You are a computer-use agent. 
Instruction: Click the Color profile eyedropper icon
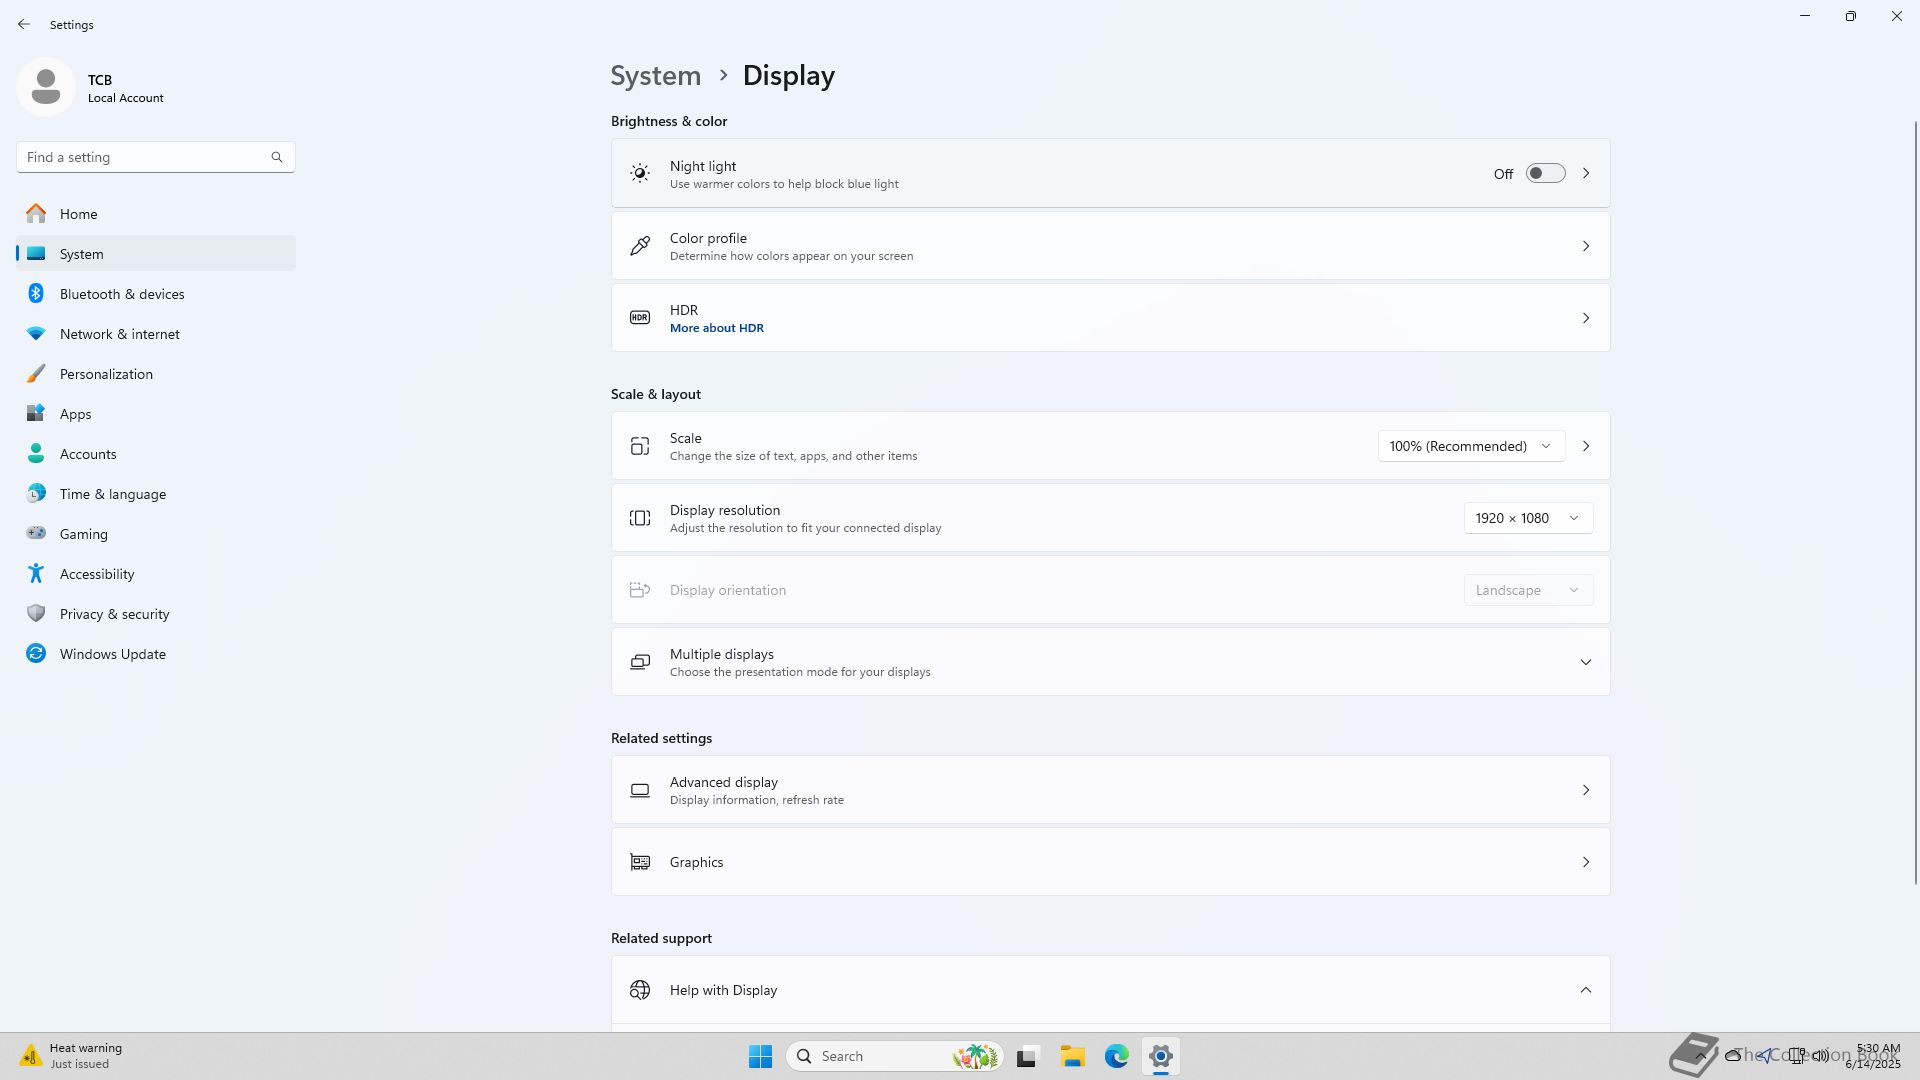[x=640, y=246]
